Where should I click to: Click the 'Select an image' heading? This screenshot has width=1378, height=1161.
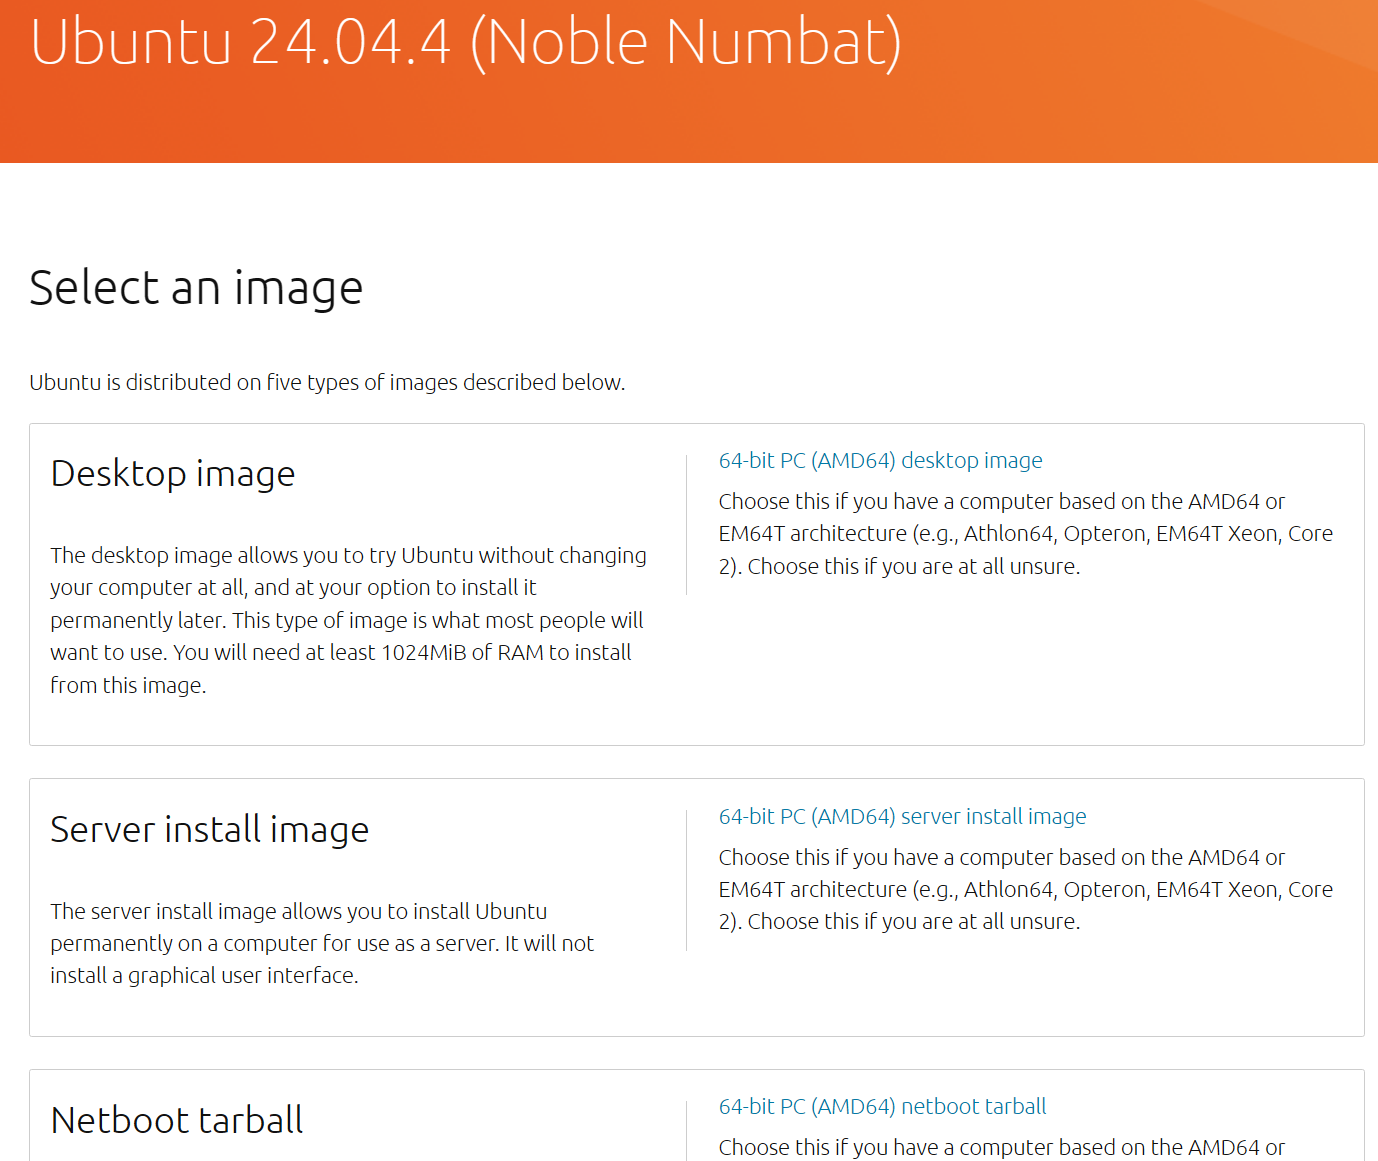[196, 288]
